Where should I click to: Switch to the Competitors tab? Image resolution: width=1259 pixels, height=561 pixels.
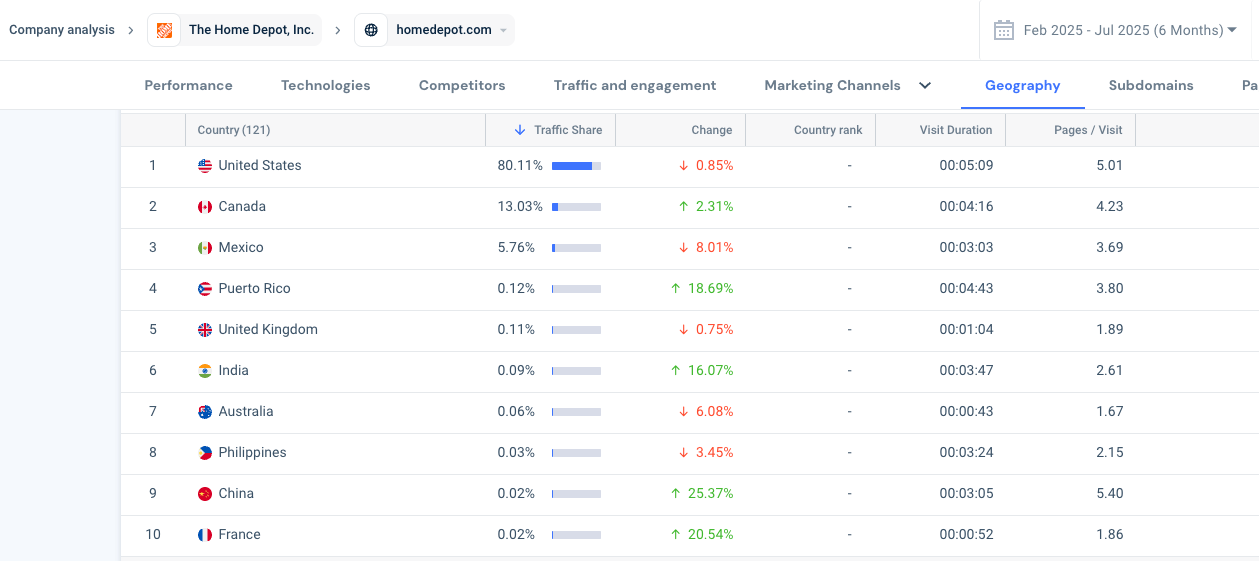(462, 85)
